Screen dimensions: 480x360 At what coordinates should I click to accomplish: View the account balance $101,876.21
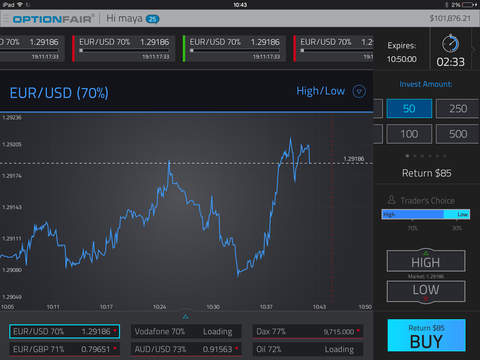450,18
